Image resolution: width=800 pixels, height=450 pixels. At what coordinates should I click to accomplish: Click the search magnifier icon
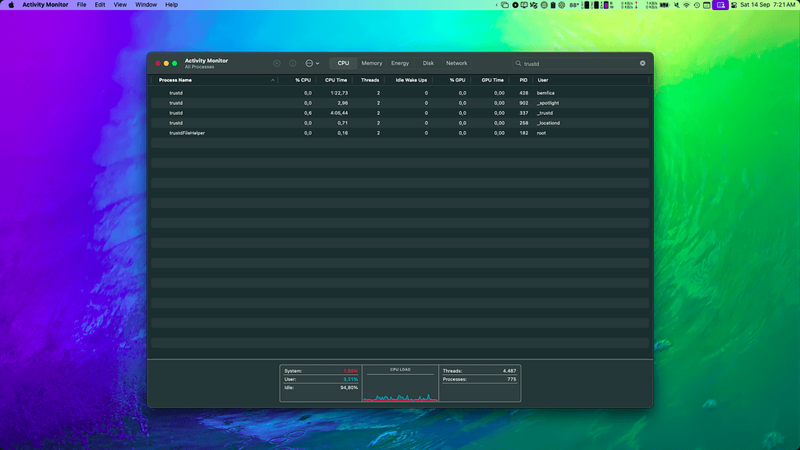(x=518, y=63)
